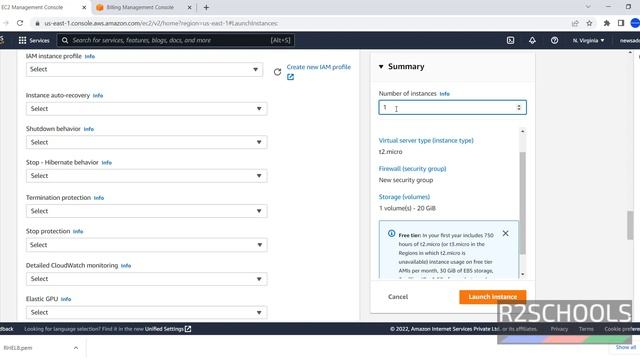Open the Instance auto-recovery dropdown
This screenshot has width=640, height=360.
[x=146, y=109]
